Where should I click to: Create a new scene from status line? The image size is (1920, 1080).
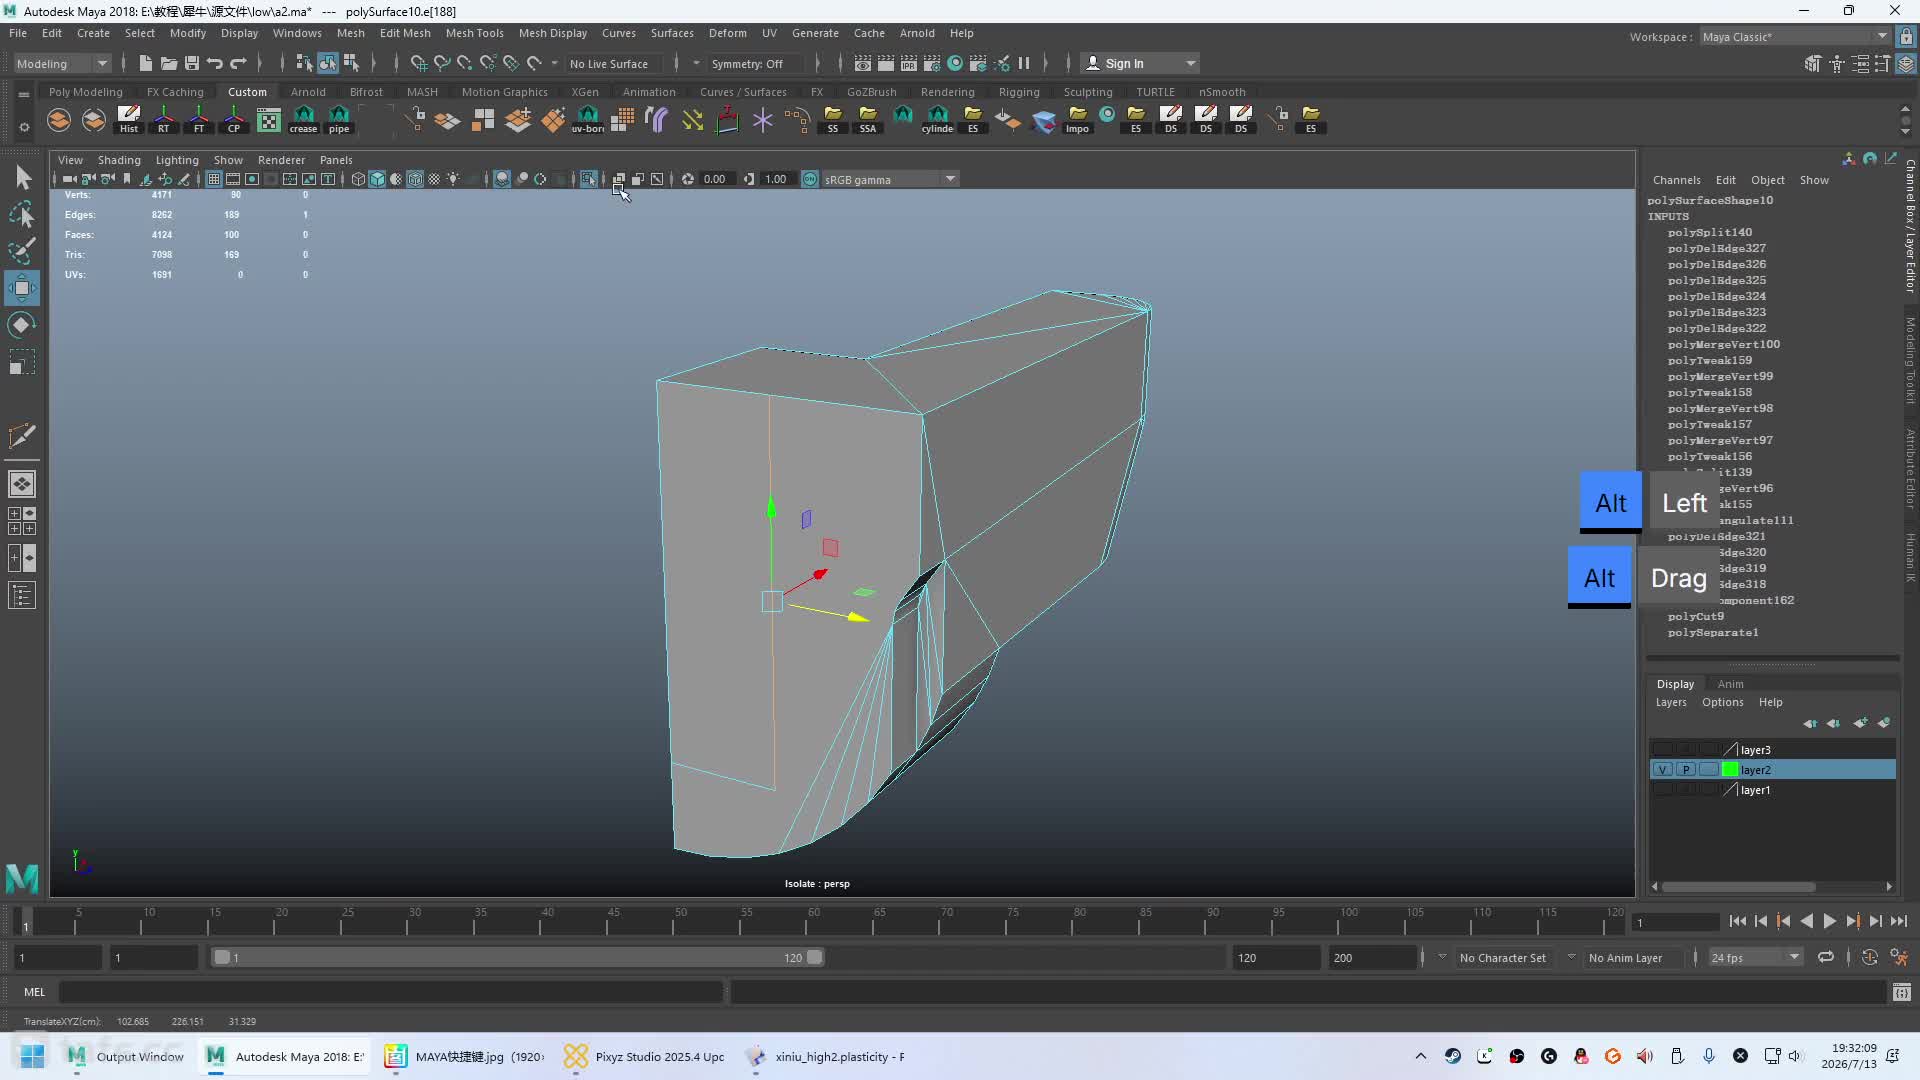click(146, 63)
